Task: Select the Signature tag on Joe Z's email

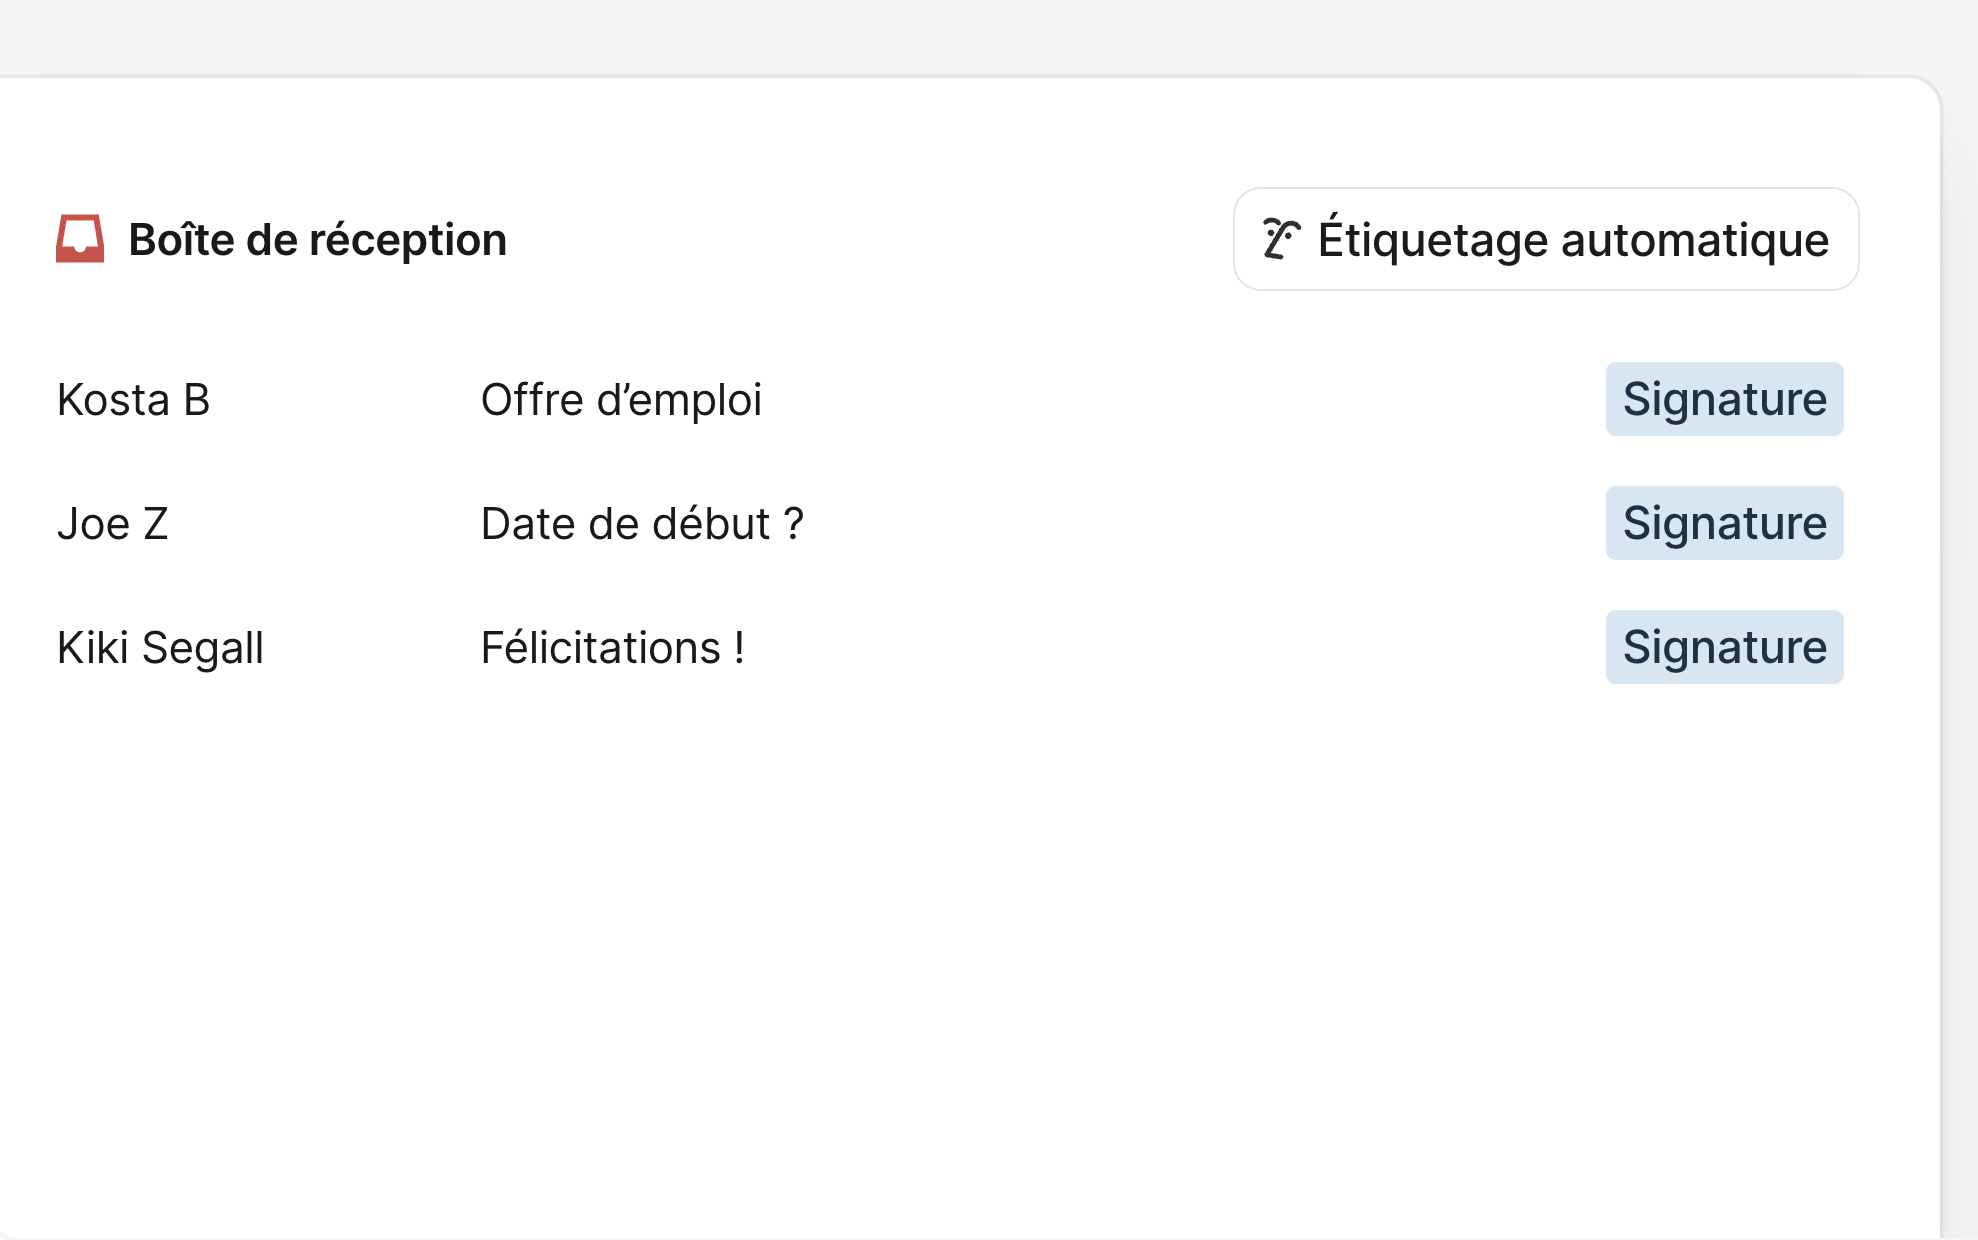Action: (1724, 522)
